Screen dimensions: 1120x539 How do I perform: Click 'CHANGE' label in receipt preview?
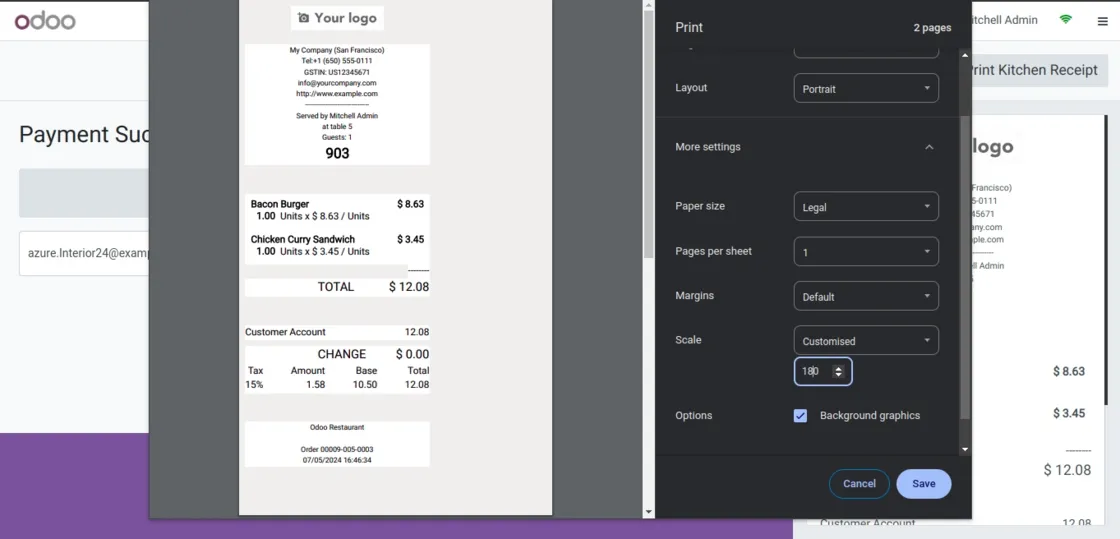(x=341, y=354)
